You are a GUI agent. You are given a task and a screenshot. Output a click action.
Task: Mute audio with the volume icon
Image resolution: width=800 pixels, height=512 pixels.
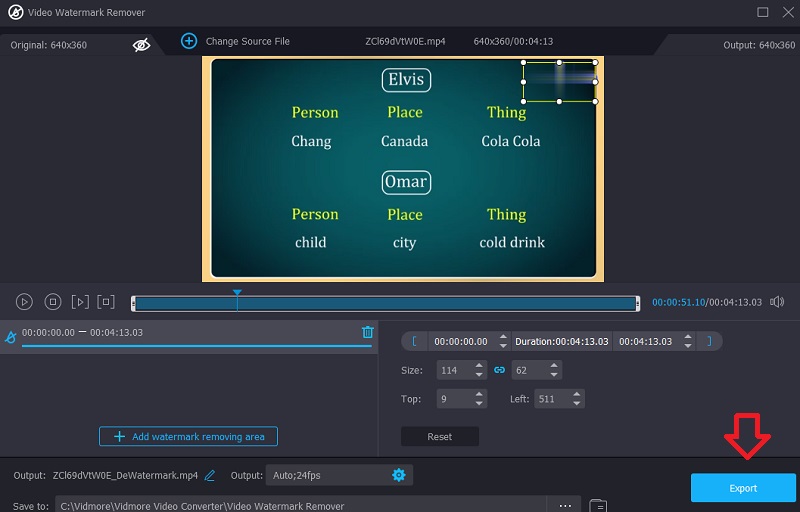click(x=777, y=302)
